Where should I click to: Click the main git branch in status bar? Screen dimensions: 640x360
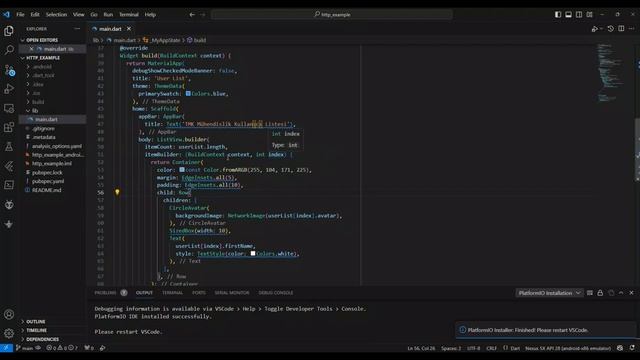(24, 348)
